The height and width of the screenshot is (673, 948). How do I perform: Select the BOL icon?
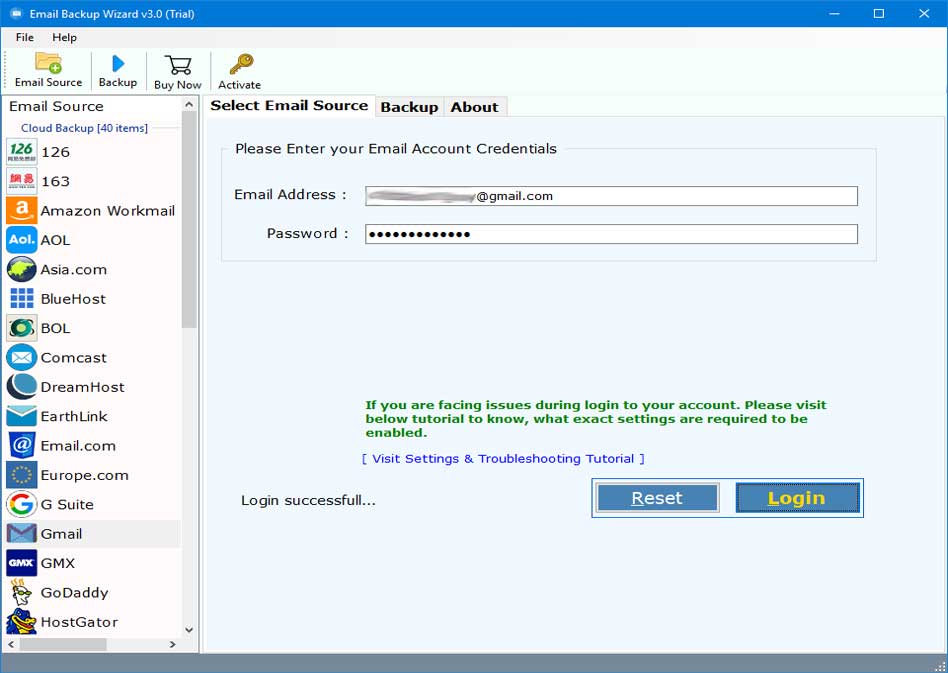[x=22, y=328]
